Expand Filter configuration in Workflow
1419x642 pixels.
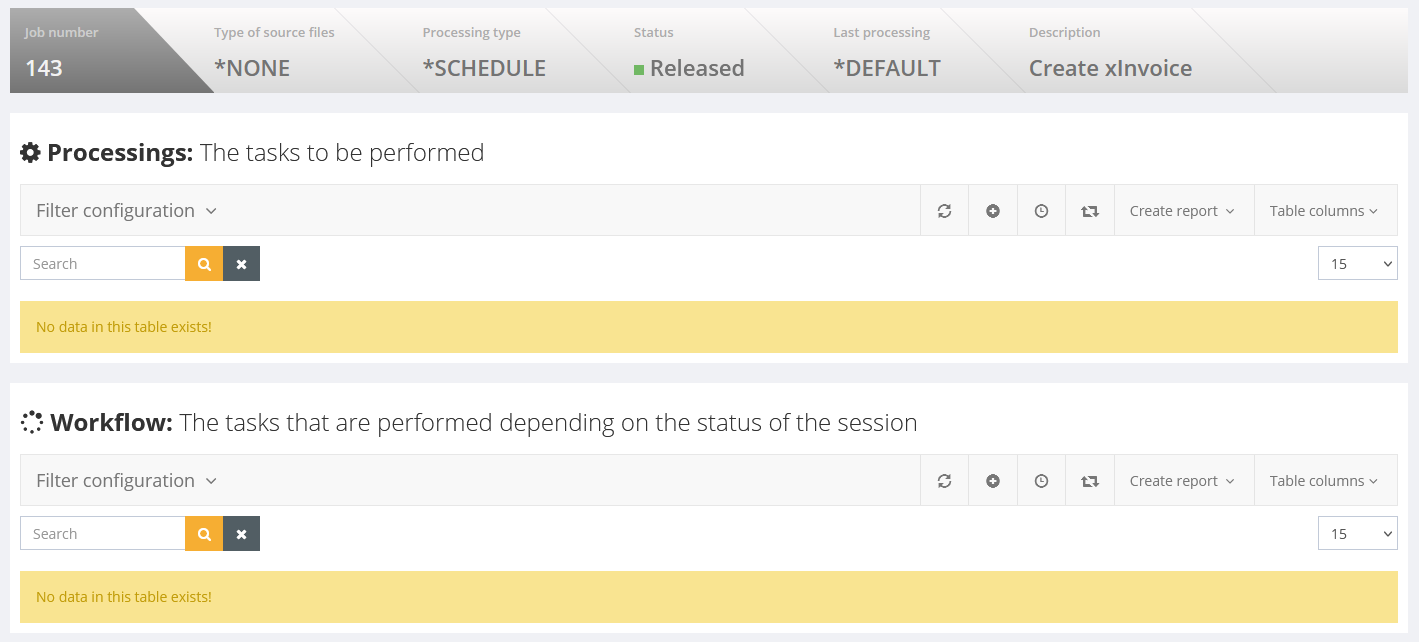coord(126,481)
